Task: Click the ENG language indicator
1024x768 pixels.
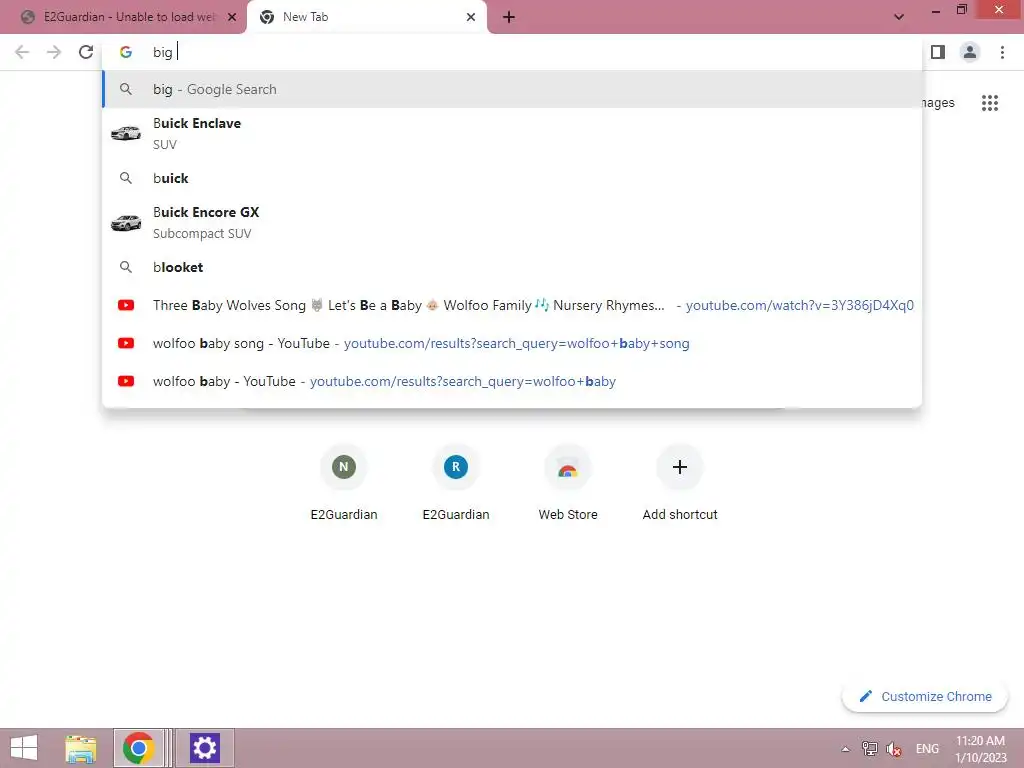Action: tap(927, 749)
